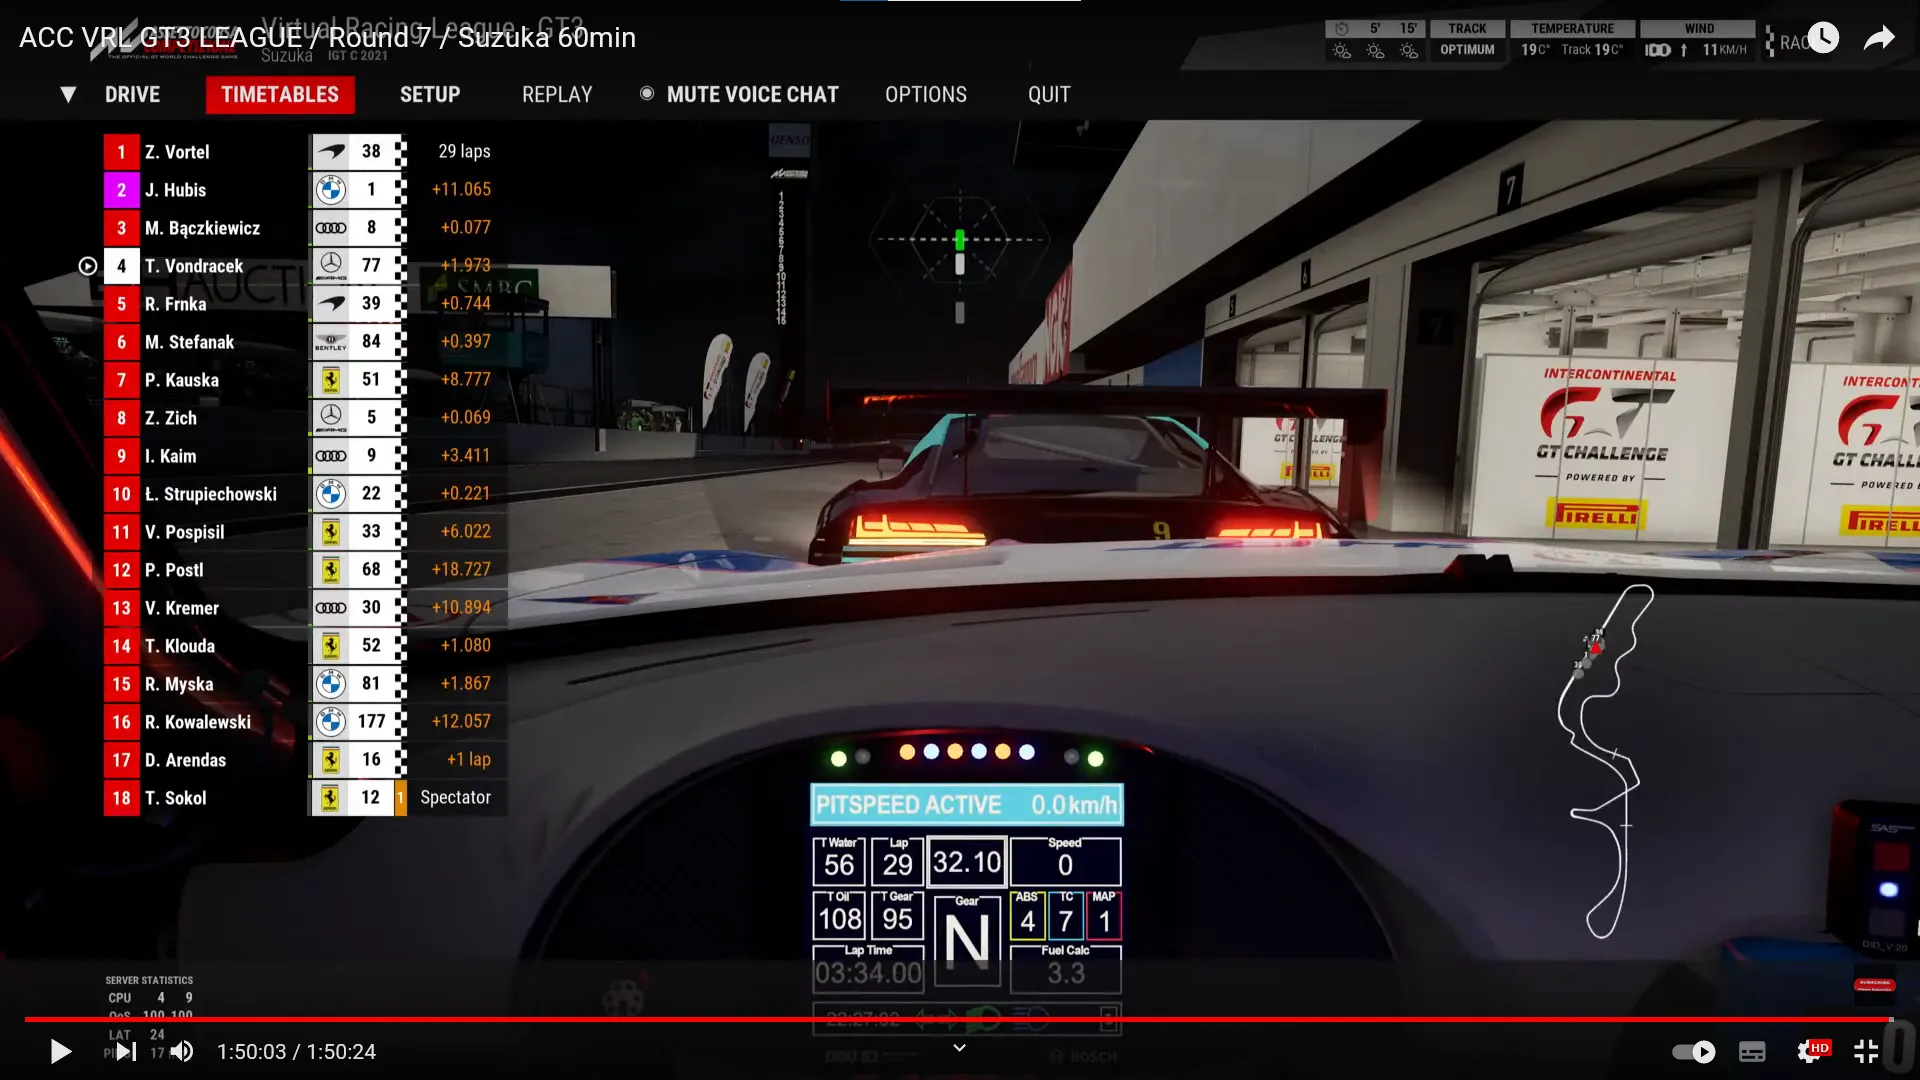The height and width of the screenshot is (1080, 1920).
Task: Select driver T. Klouda row
Action: point(305,646)
